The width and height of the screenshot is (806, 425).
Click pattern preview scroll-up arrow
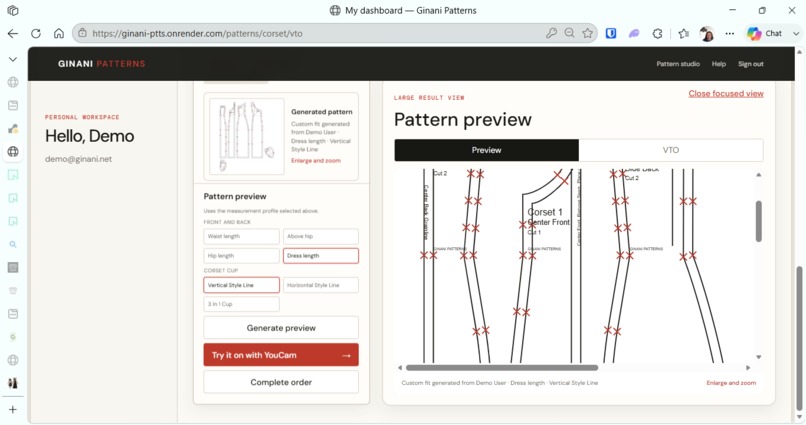(x=758, y=175)
